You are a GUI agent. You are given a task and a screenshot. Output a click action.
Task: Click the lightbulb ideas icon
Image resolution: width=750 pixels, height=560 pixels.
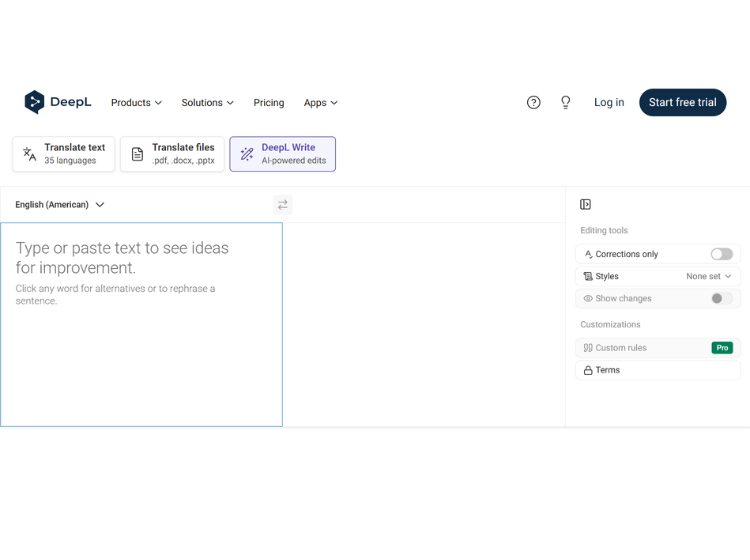565,102
